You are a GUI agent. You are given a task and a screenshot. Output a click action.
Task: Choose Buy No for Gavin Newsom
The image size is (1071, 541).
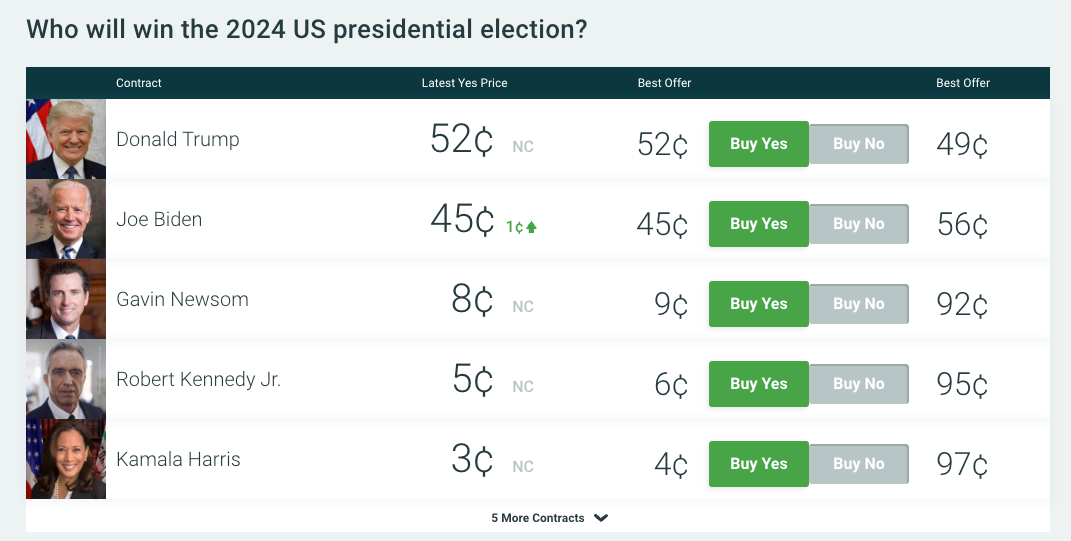[x=858, y=304]
